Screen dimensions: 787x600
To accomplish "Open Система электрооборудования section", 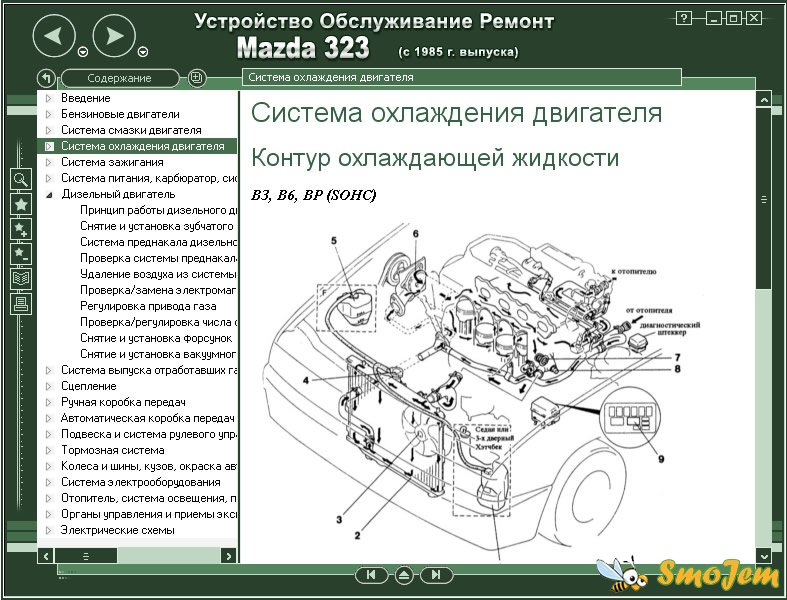I will [141, 483].
